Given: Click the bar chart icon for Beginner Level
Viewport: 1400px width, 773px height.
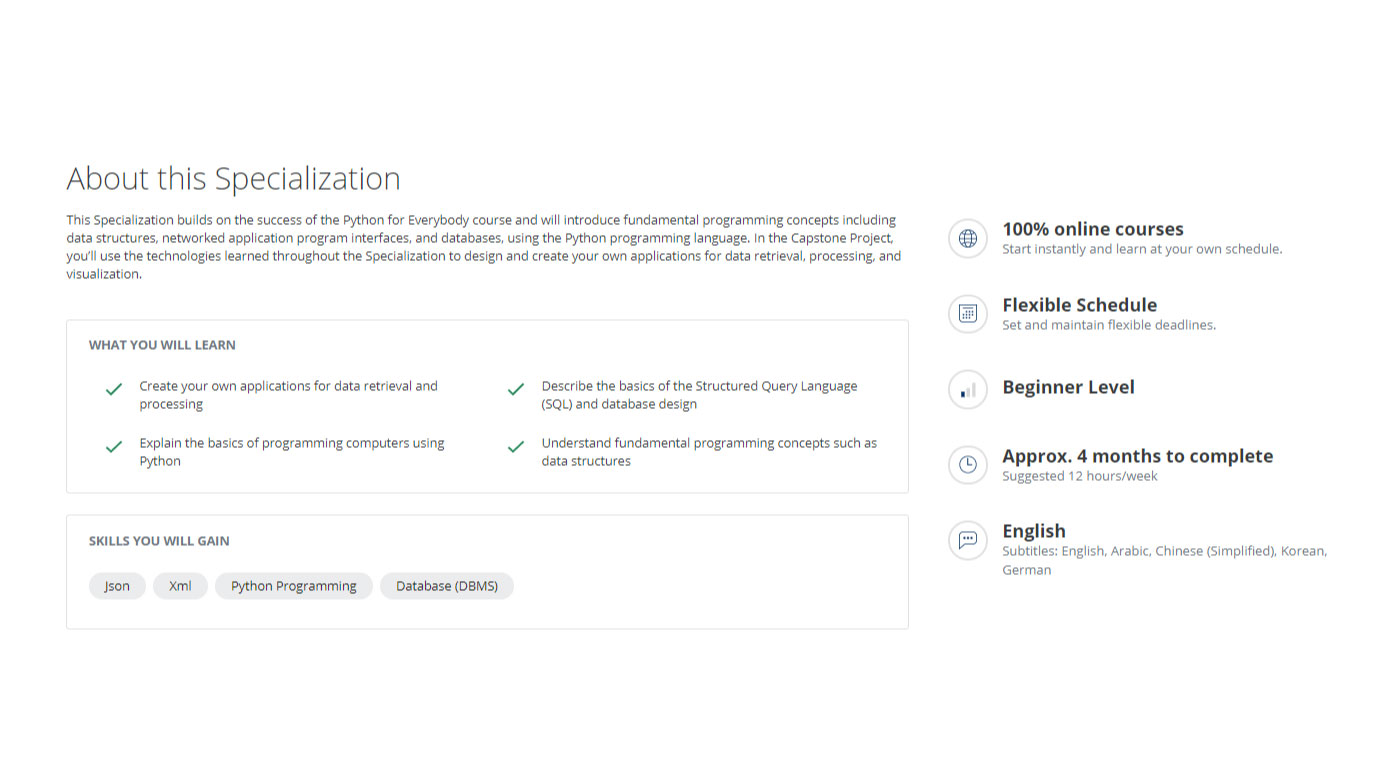Looking at the screenshot, I should coord(967,389).
